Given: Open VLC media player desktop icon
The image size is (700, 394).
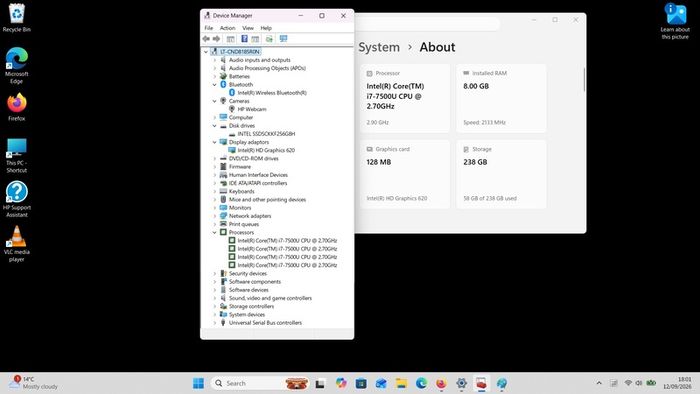Looking at the screenshot, I should tap(17, 244).
